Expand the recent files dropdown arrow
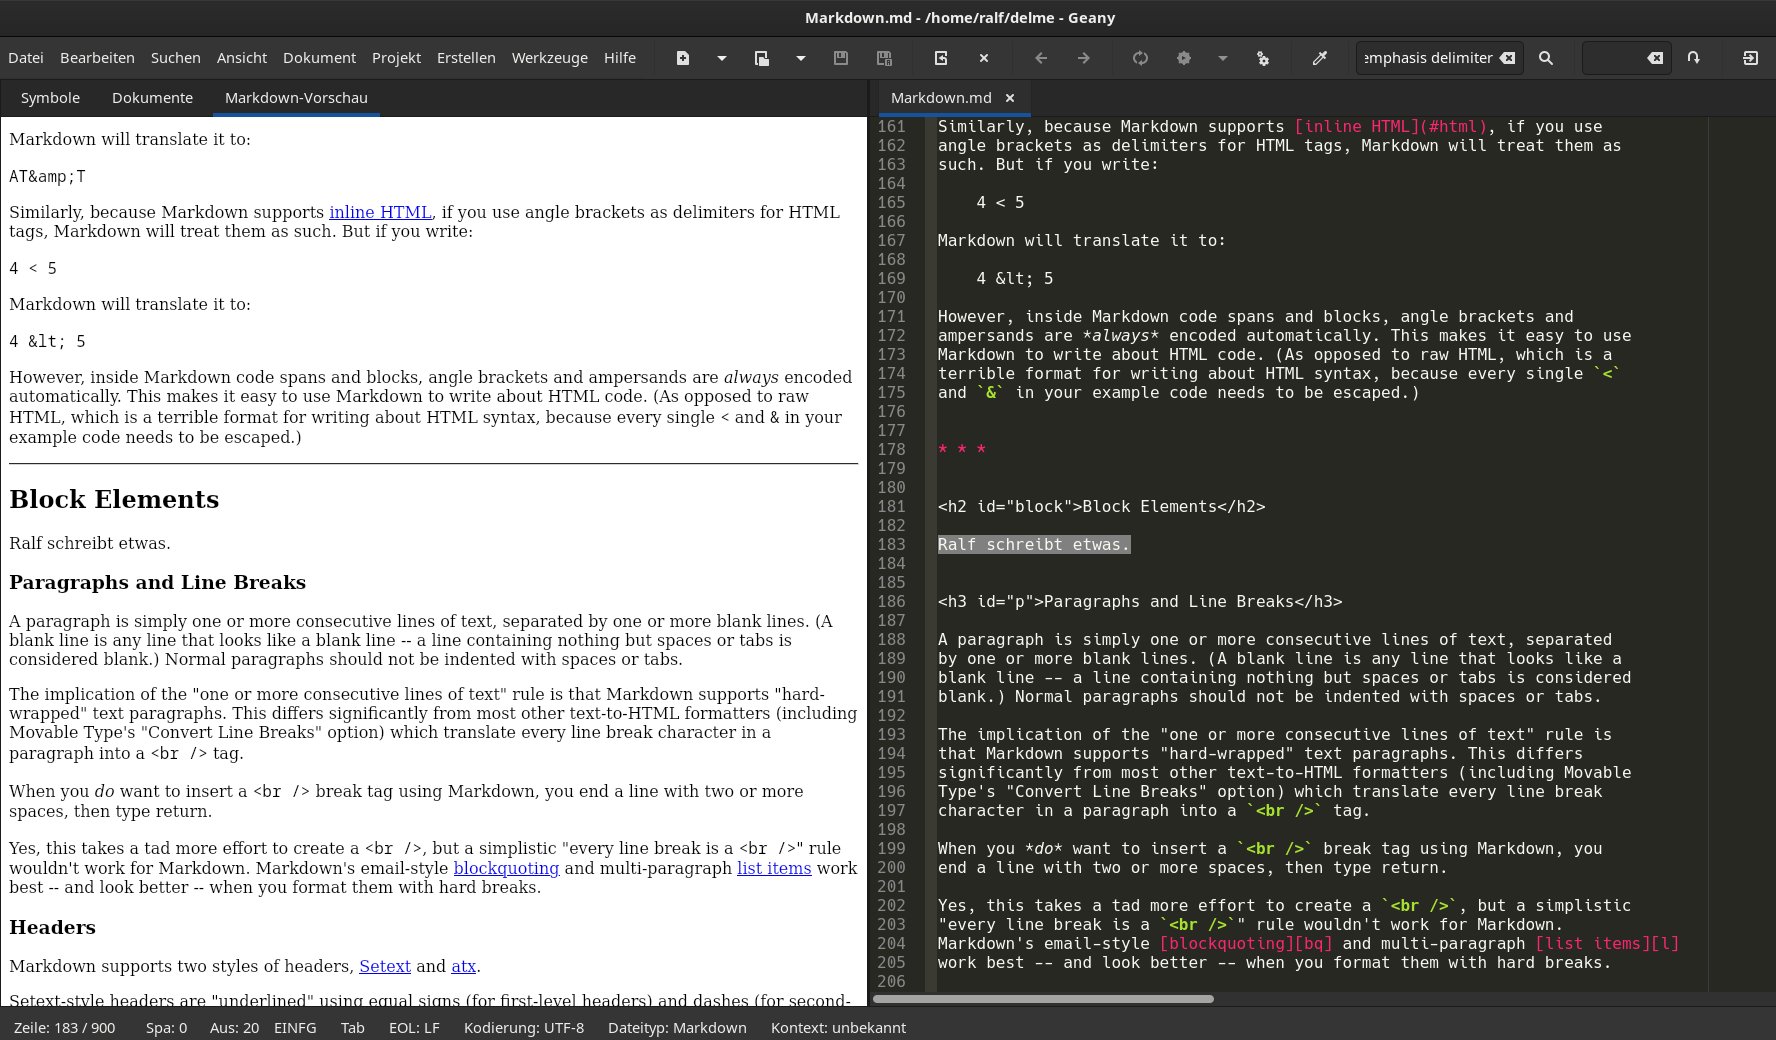Screen dimensions: 1776x1040 click(x=801, y=58)
